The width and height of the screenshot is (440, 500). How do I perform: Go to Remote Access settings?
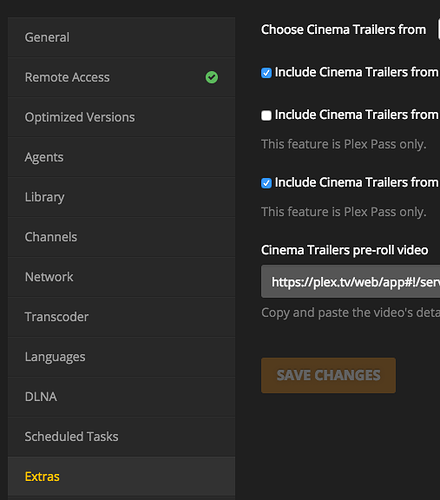click(121, 77)
